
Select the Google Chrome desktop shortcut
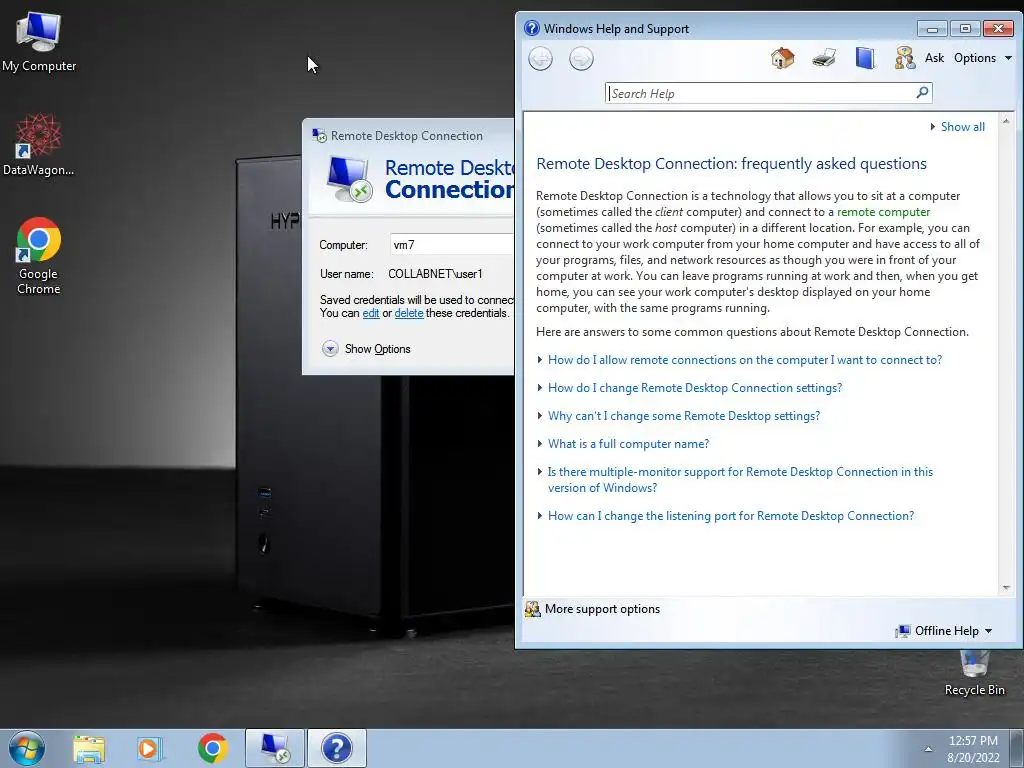tap(39, 256)
